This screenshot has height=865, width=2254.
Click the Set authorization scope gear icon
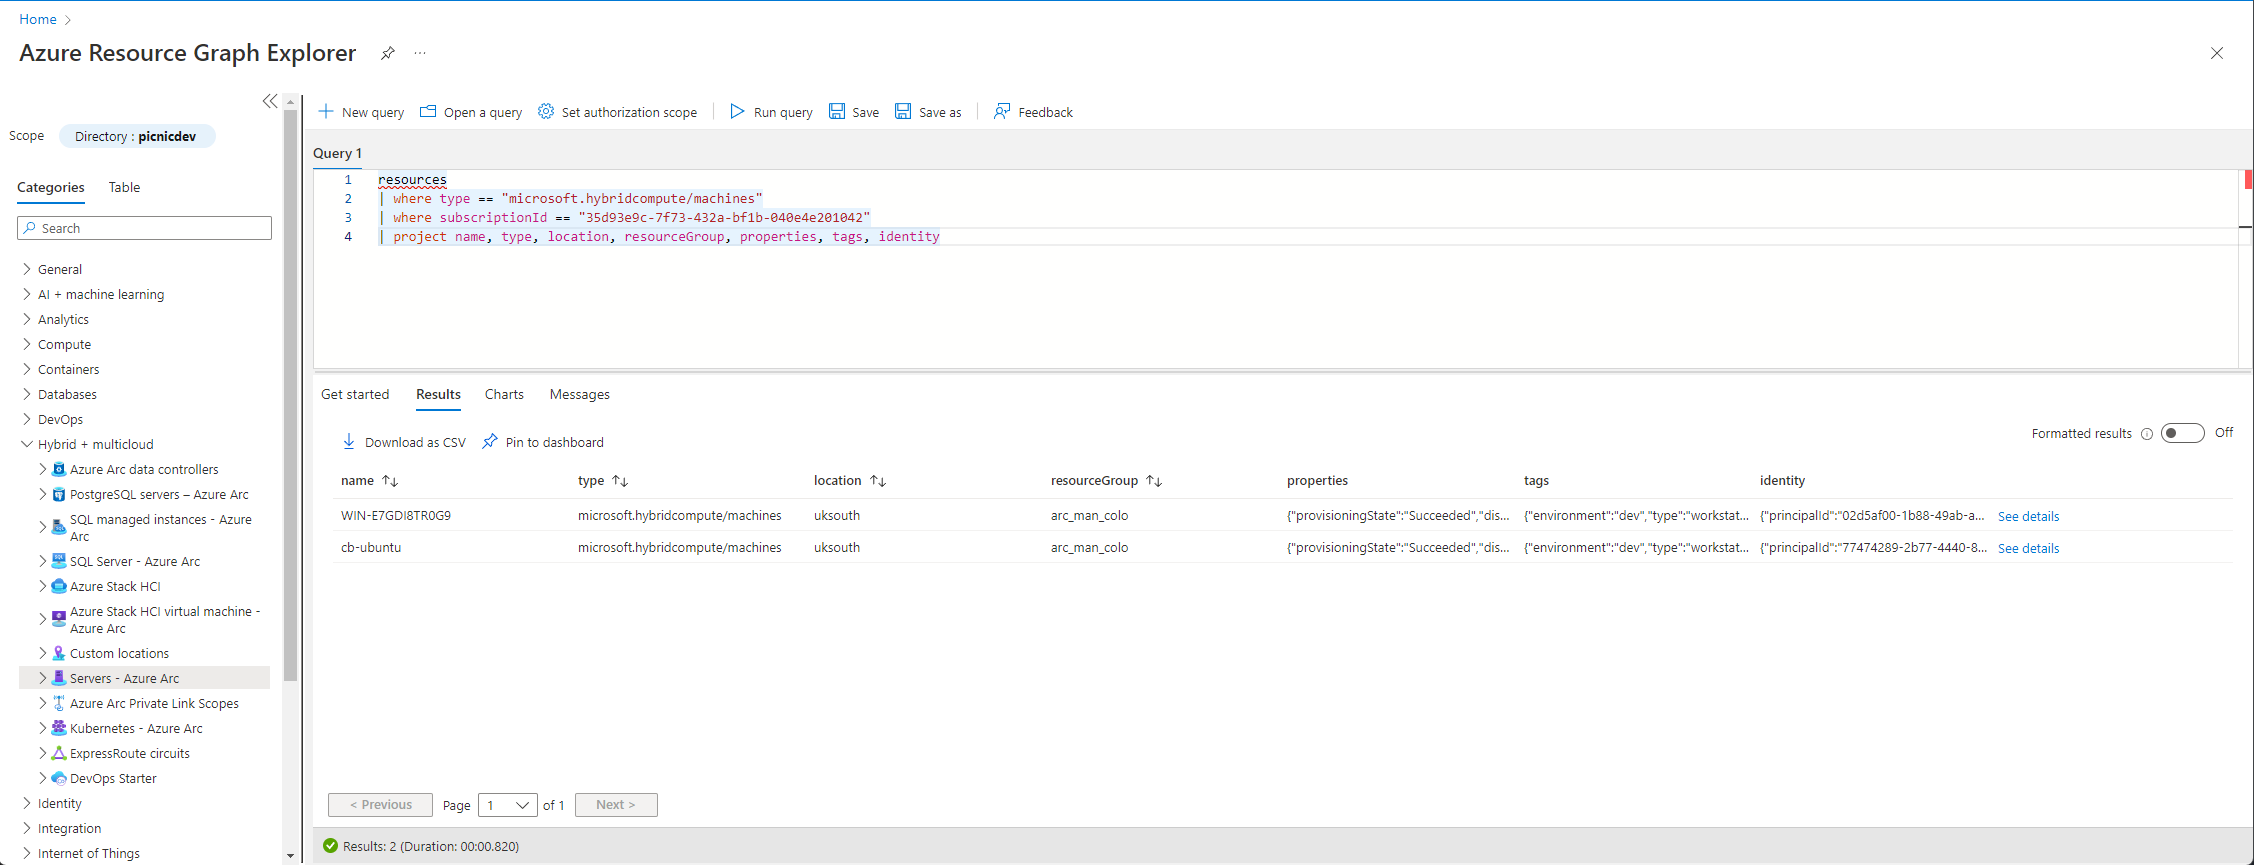click(546, 111)
